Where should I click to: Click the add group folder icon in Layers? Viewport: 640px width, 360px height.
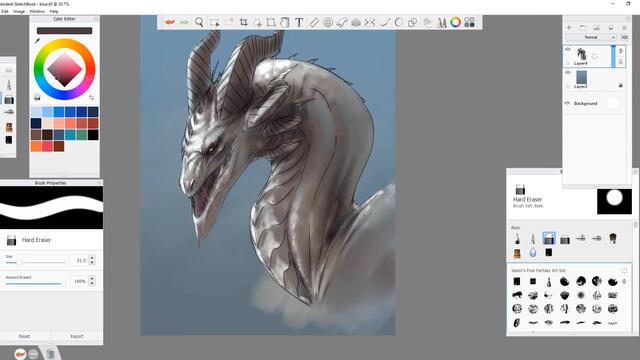click(583, 28)
